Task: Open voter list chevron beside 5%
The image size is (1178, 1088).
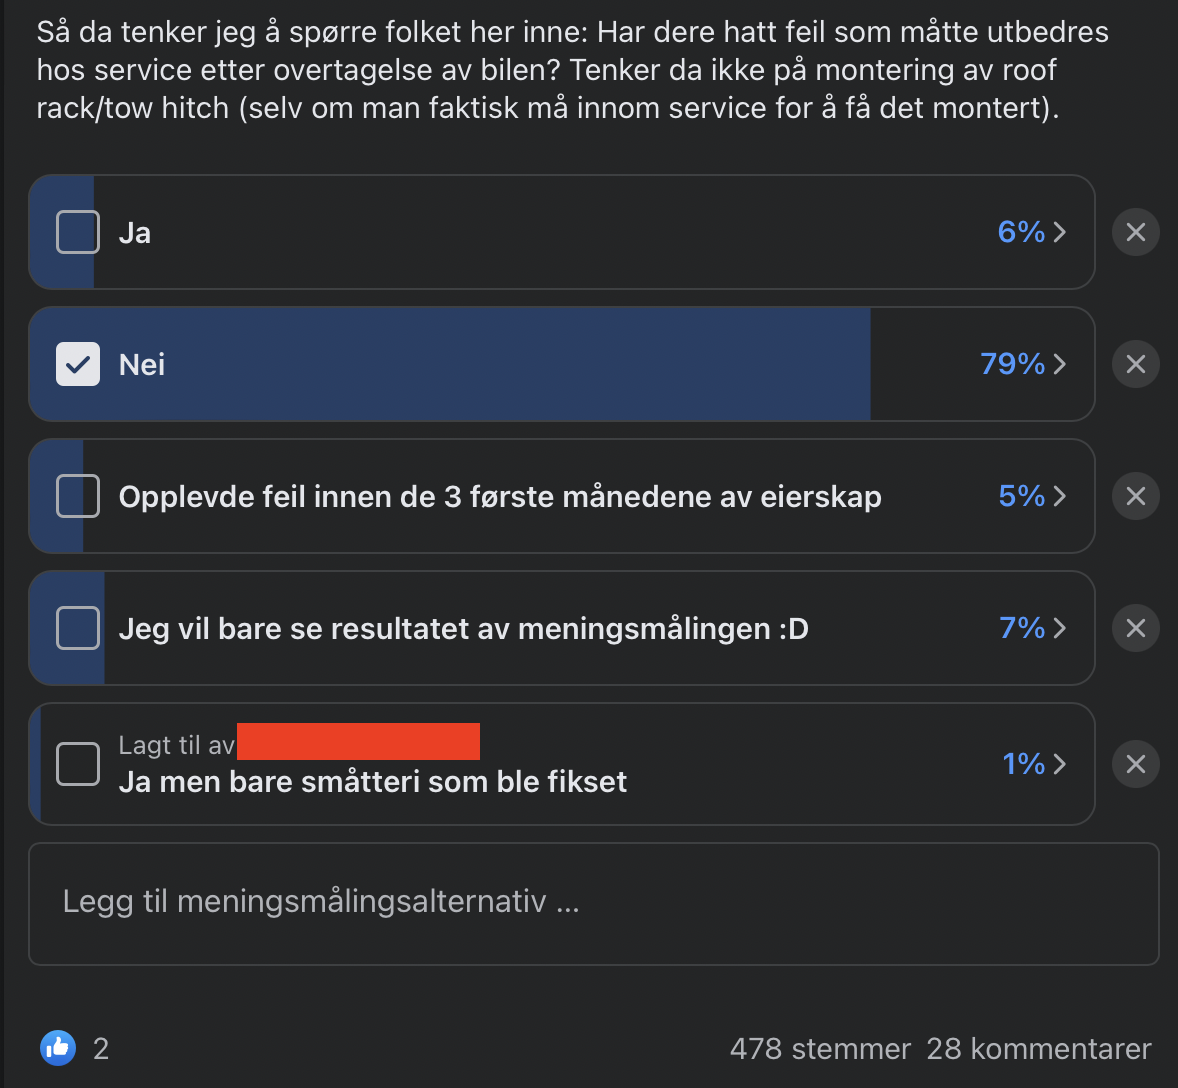Action: pos(1060,496)
